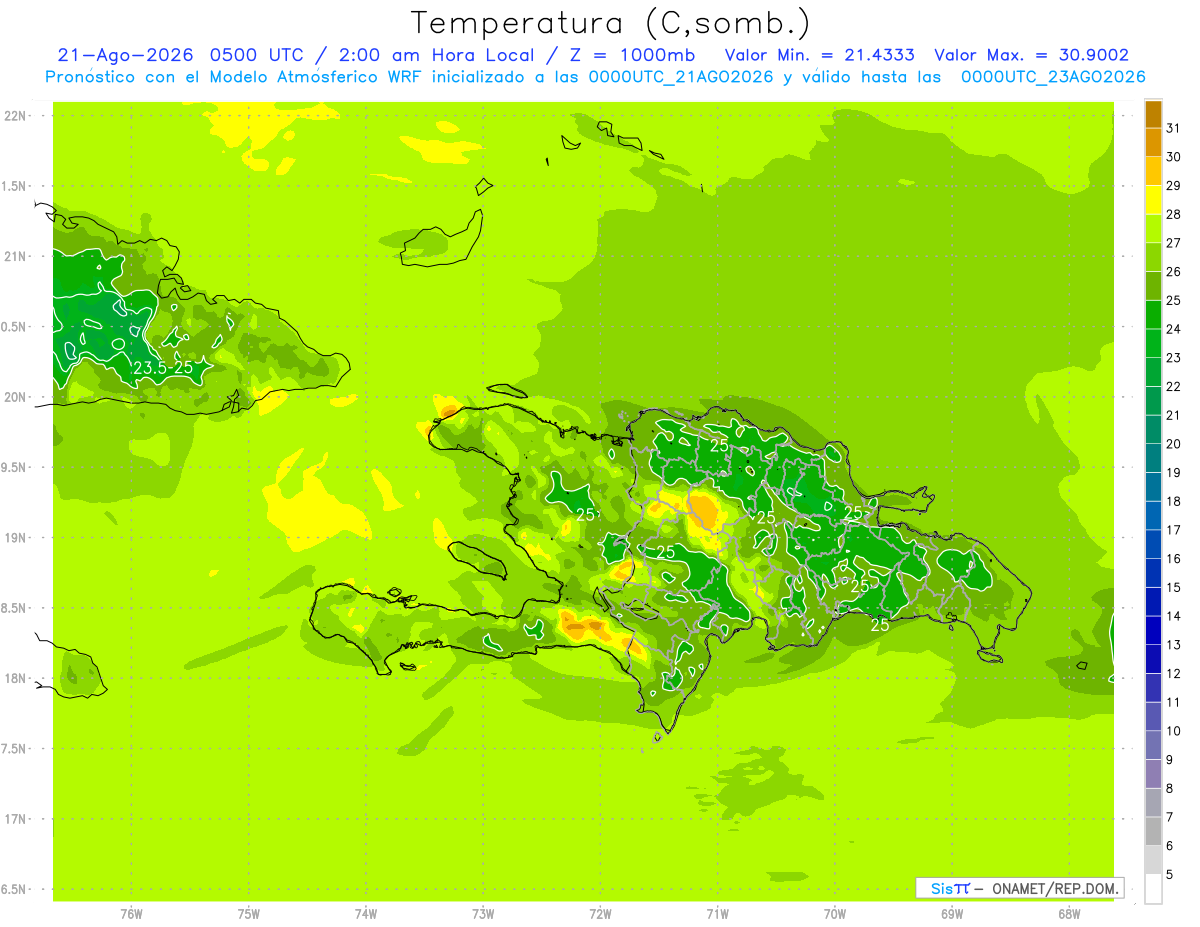Image resolution: width=1200 pixels, height=927 pixels.
Task: Click the legend swatch between 27 and 28
Action: 1153,228
